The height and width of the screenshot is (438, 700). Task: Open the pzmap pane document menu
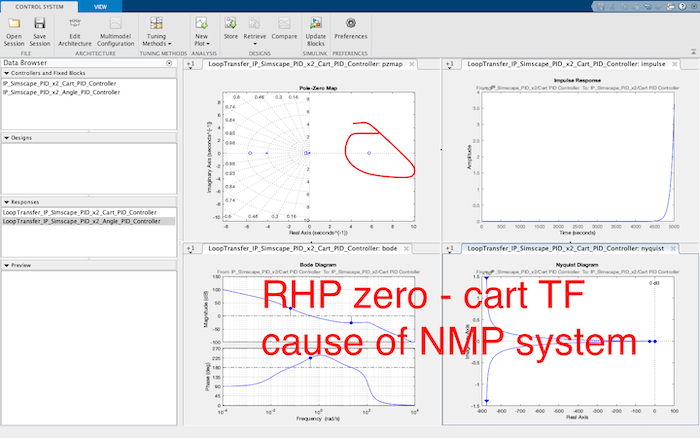pos(191,65)
